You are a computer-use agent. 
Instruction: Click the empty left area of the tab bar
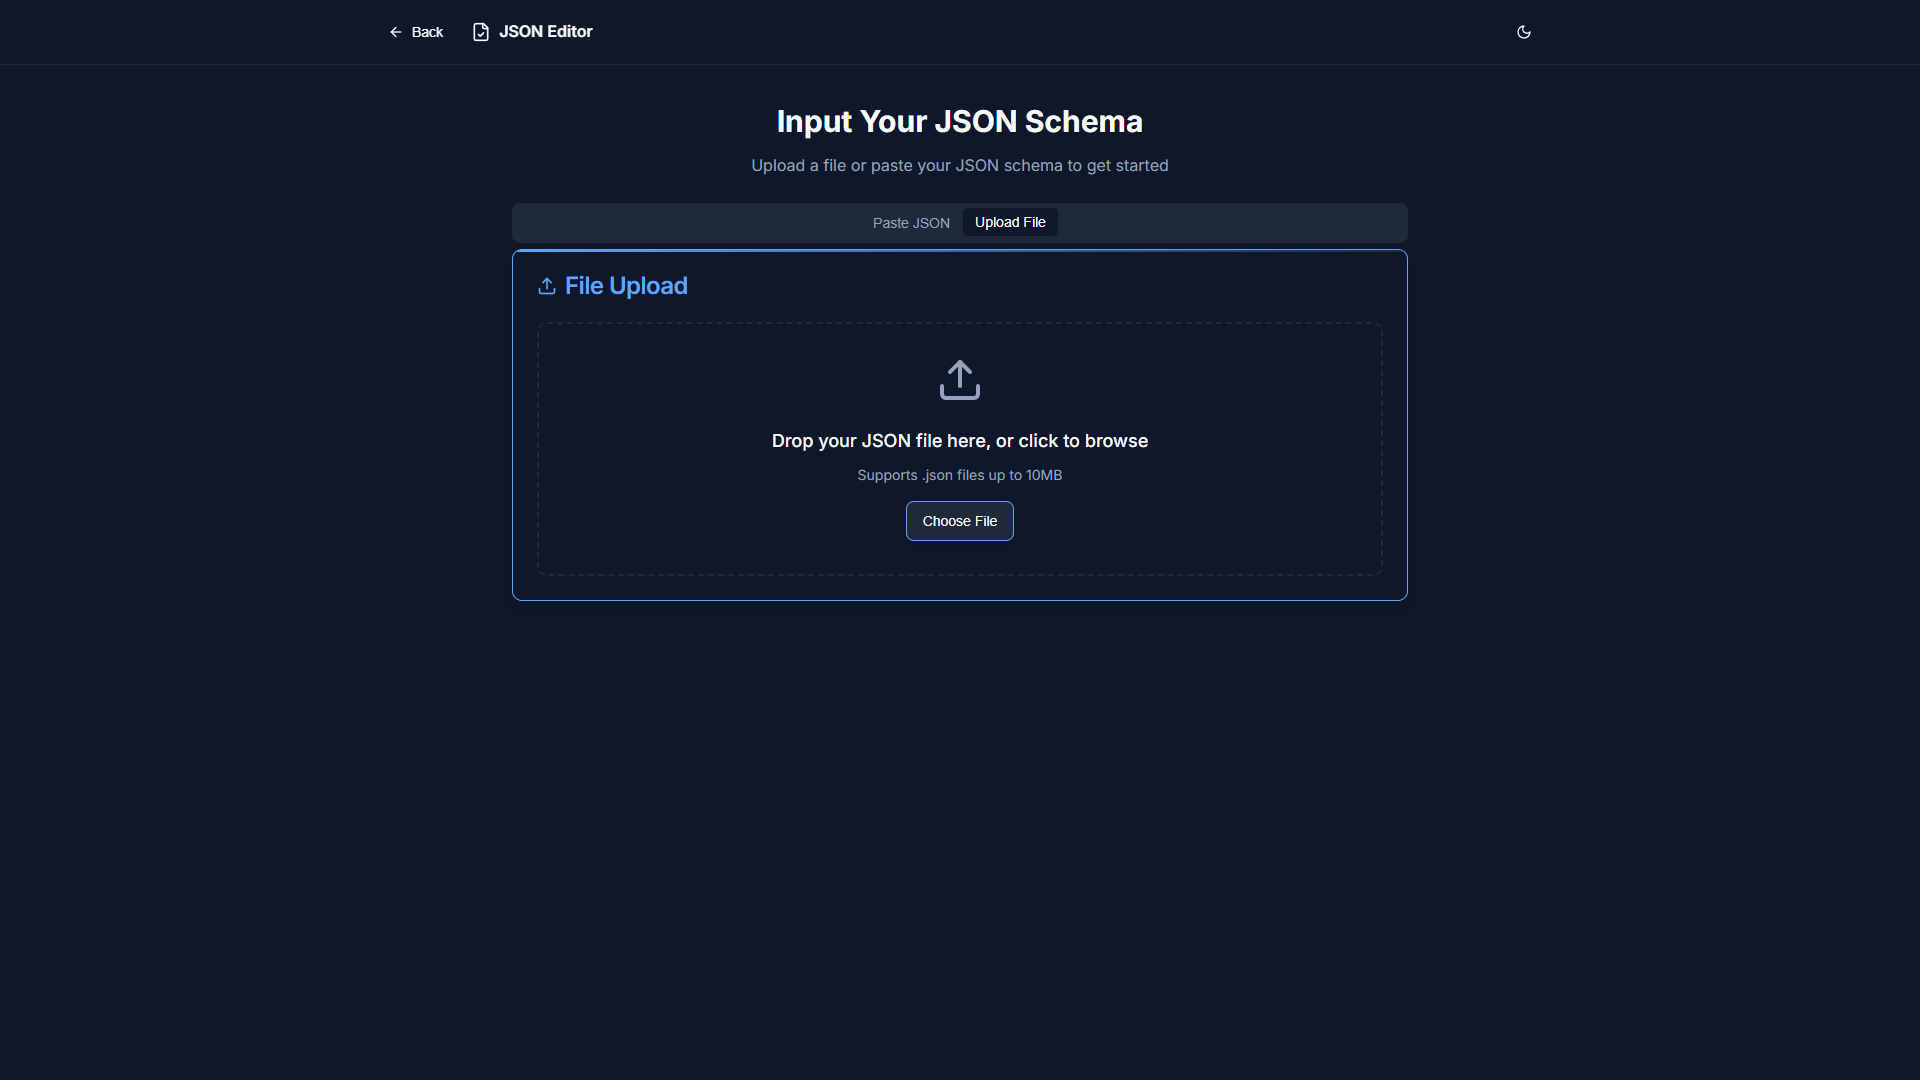pyautogui.click(x=680, y=223)
